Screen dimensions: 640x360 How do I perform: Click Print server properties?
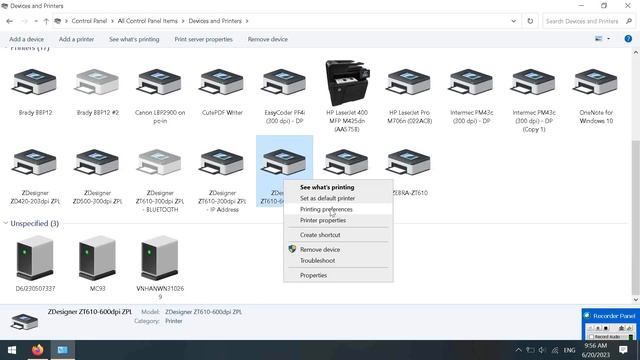click(x=203, y=39)
